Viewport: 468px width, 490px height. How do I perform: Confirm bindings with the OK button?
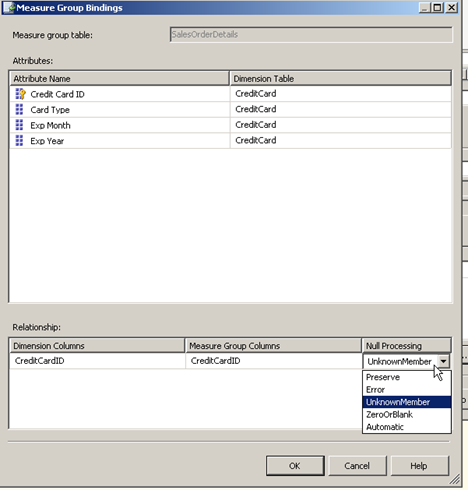(295, 466)
